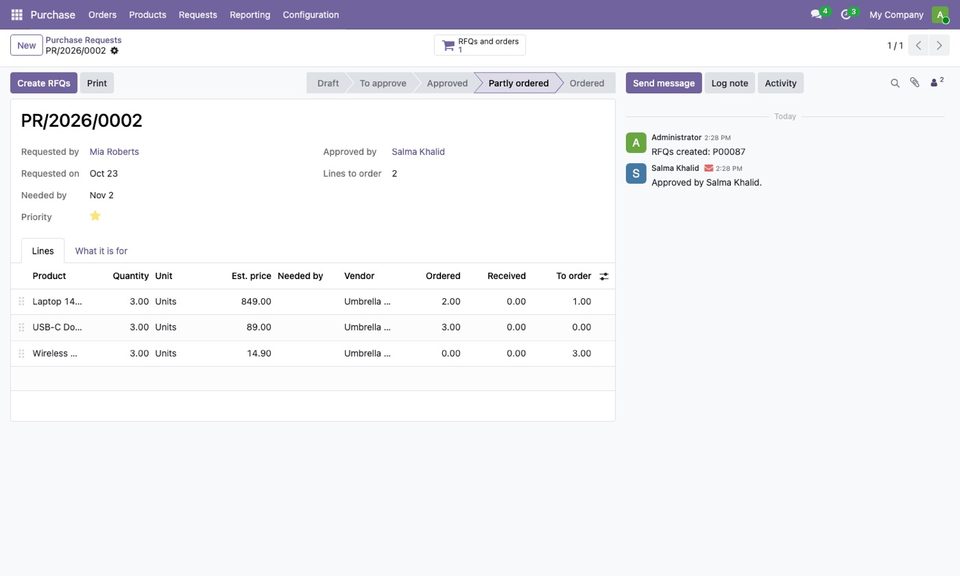Click the Create RFQs button

click(x=43, y=83)
